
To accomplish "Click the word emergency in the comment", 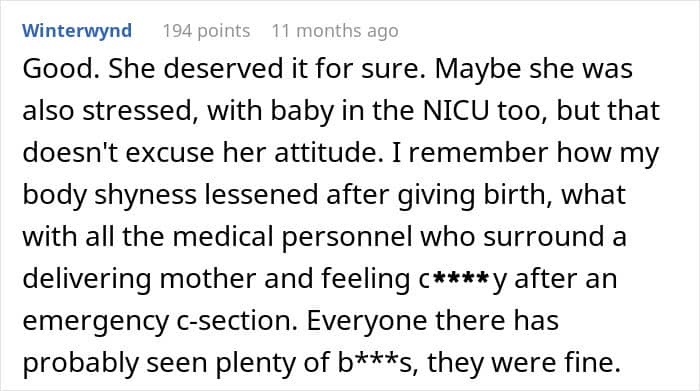I will point(96,320).
